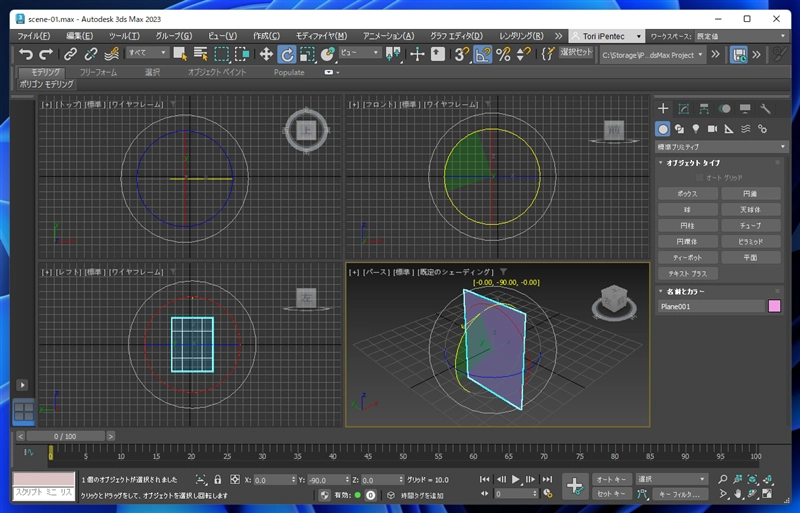800x513 pixels.
Task: Click the TextPlus primitive button
Action: tap(688, 274)
